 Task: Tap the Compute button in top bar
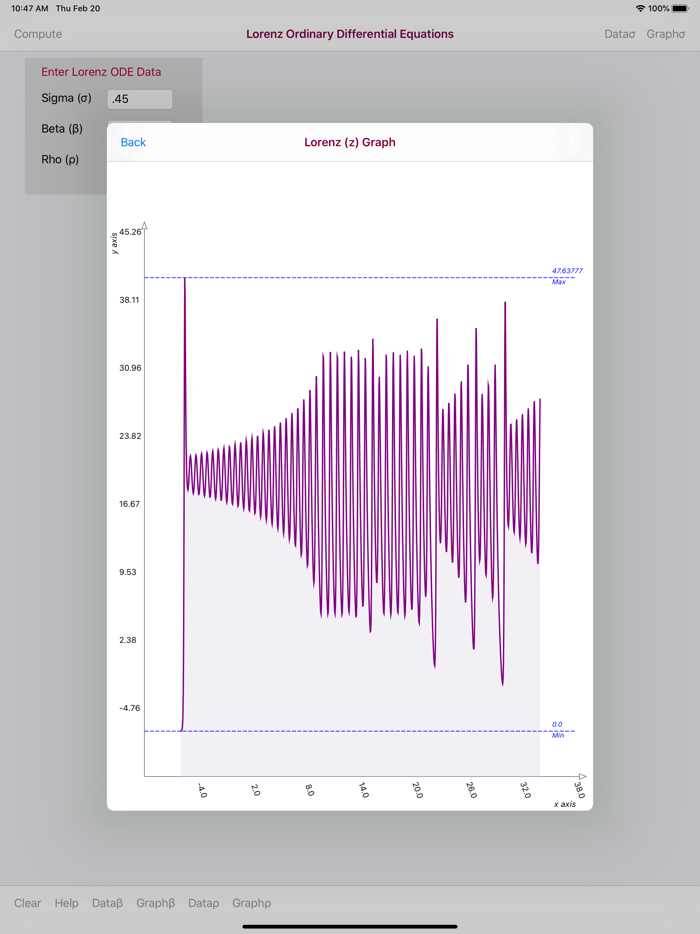(x=38, y=34)
